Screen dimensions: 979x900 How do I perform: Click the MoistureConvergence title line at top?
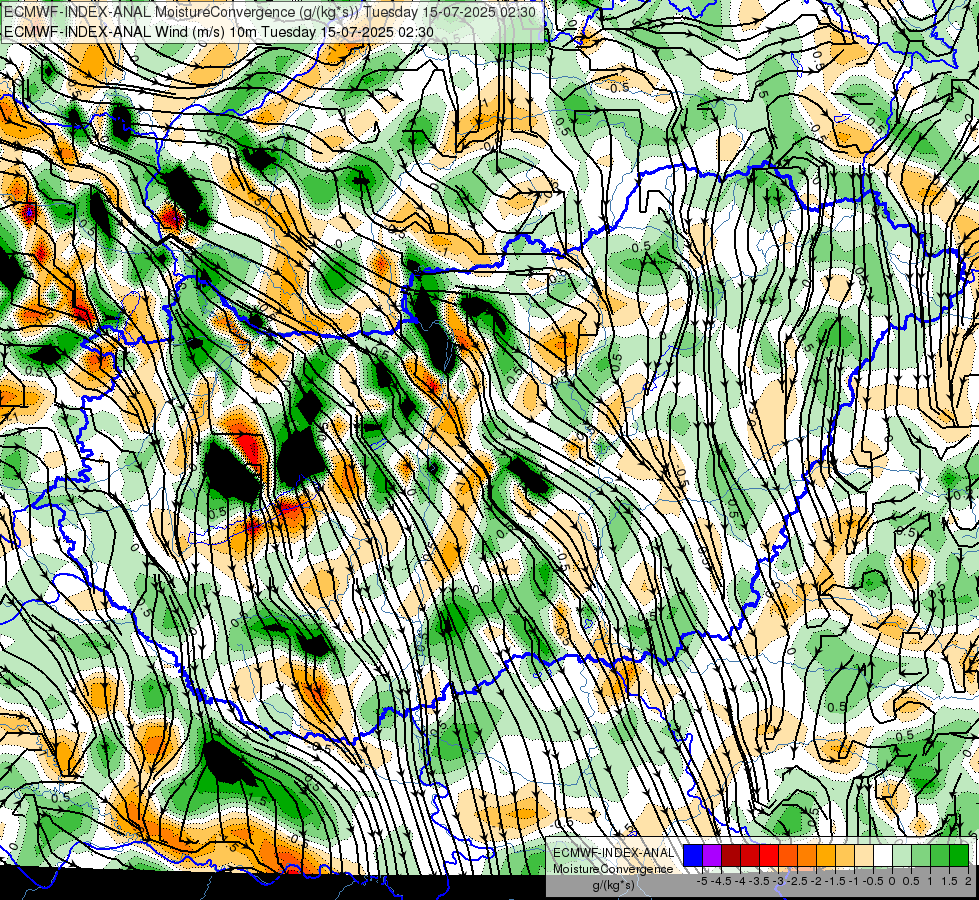[x=270, y=12]
